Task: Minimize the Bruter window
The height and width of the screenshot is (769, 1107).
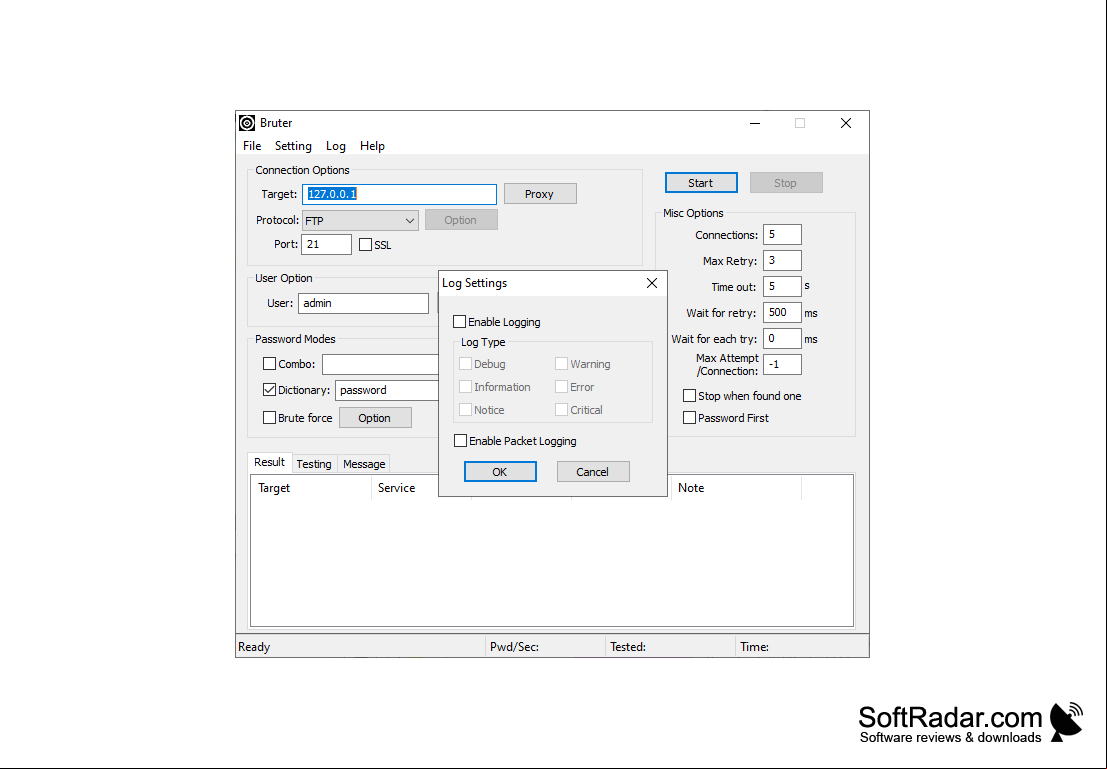Action: 755,123
